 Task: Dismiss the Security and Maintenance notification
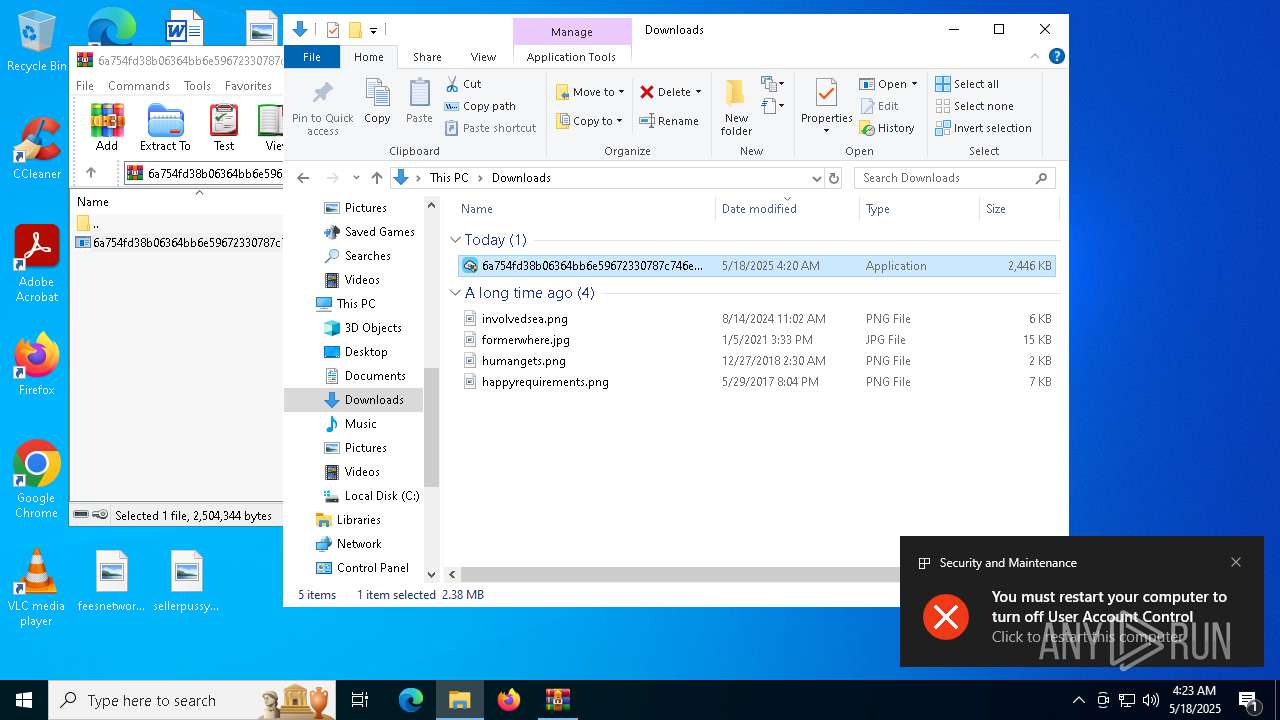click(x=1236, y=562)
